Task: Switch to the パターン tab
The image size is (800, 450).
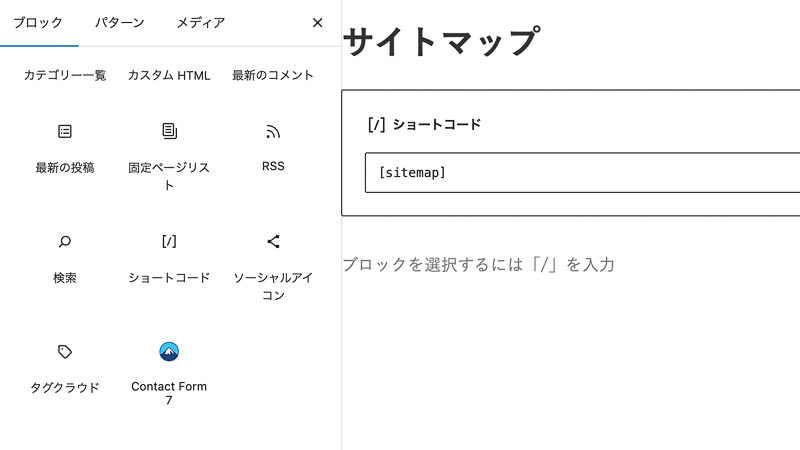Action: [119, 22]
